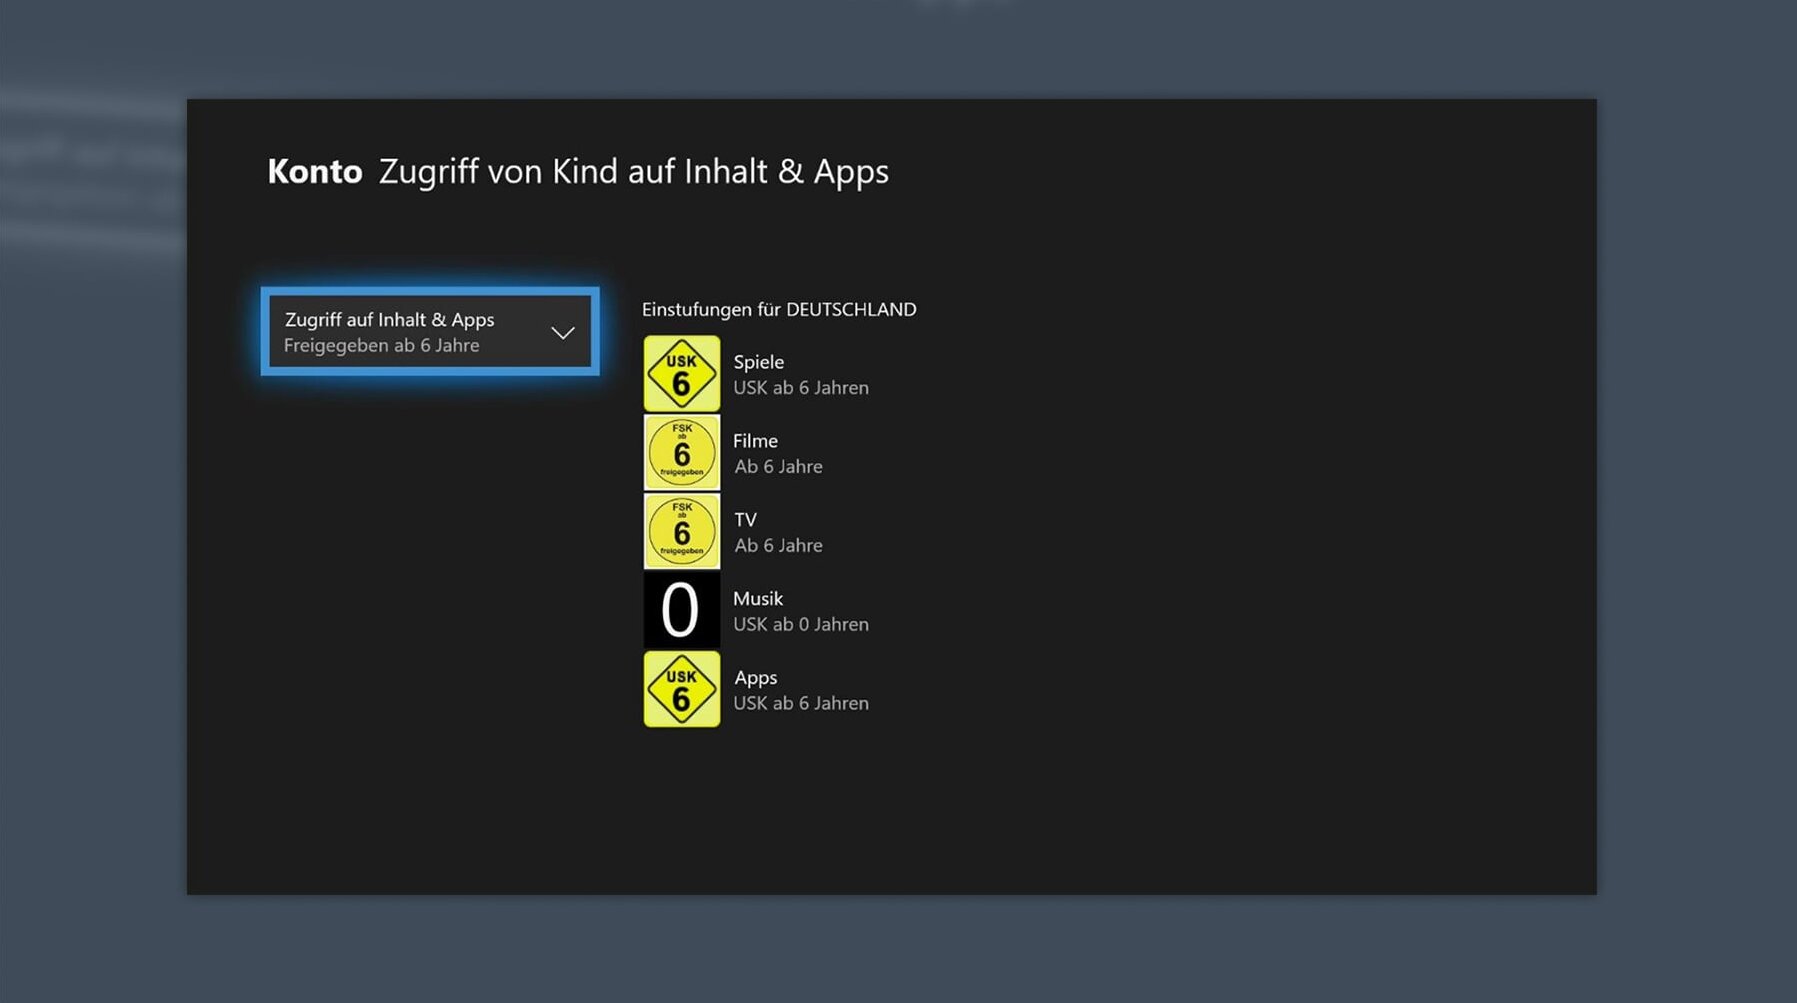Select the 'Freigegeben ab 6 Jahre' value text
Image resolution: width=1797 pixels, height=1003 pixels.
coord(381,346)
